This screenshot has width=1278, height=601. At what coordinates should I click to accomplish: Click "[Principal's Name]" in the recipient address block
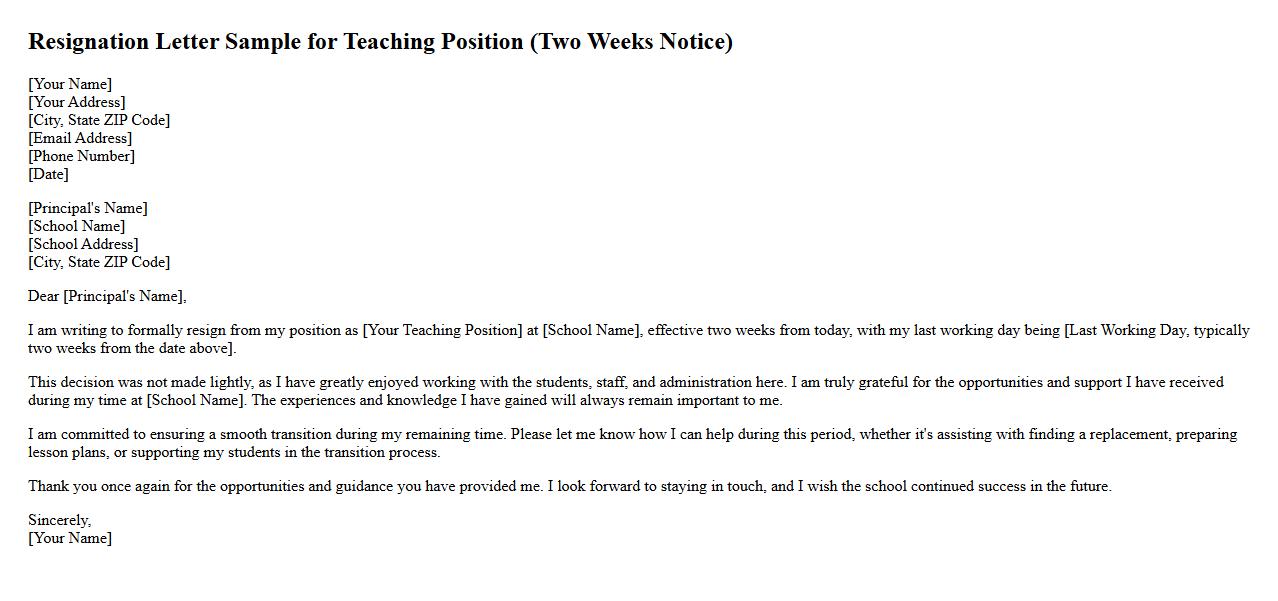pos(88,208)
